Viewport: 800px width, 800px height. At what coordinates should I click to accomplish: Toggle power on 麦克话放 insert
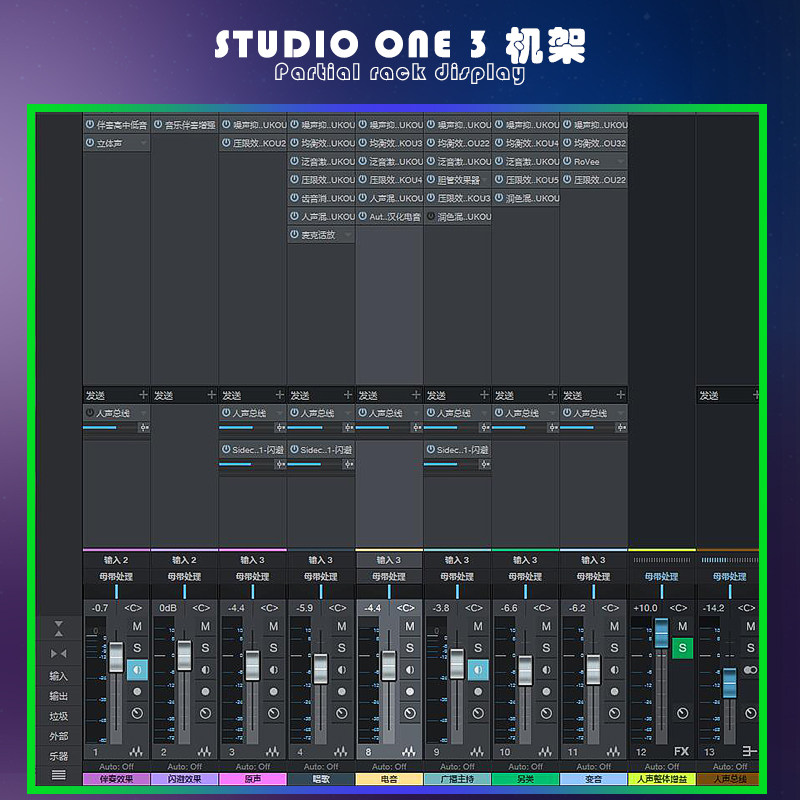click(x=294, y=235)
